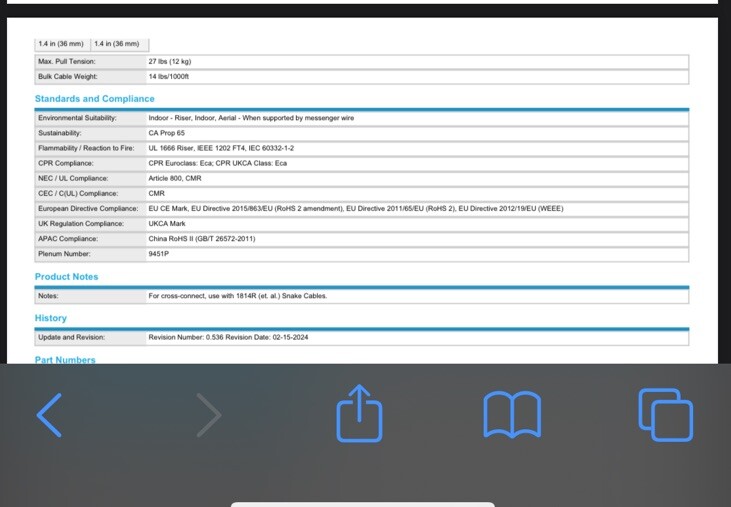Tap the Safari back arrow
This screenshot has width=731, height=507.
49,415
